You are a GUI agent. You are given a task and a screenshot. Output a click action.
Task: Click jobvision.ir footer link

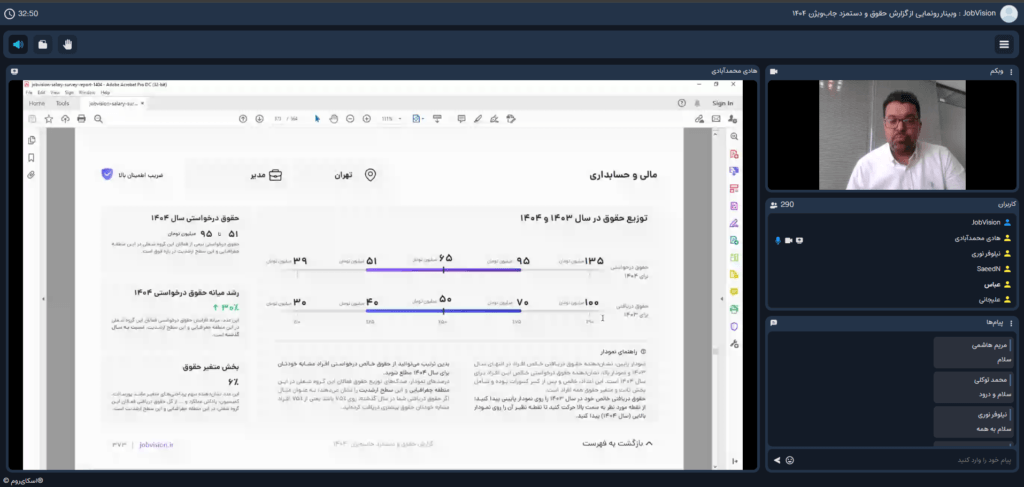click(157, 445)
